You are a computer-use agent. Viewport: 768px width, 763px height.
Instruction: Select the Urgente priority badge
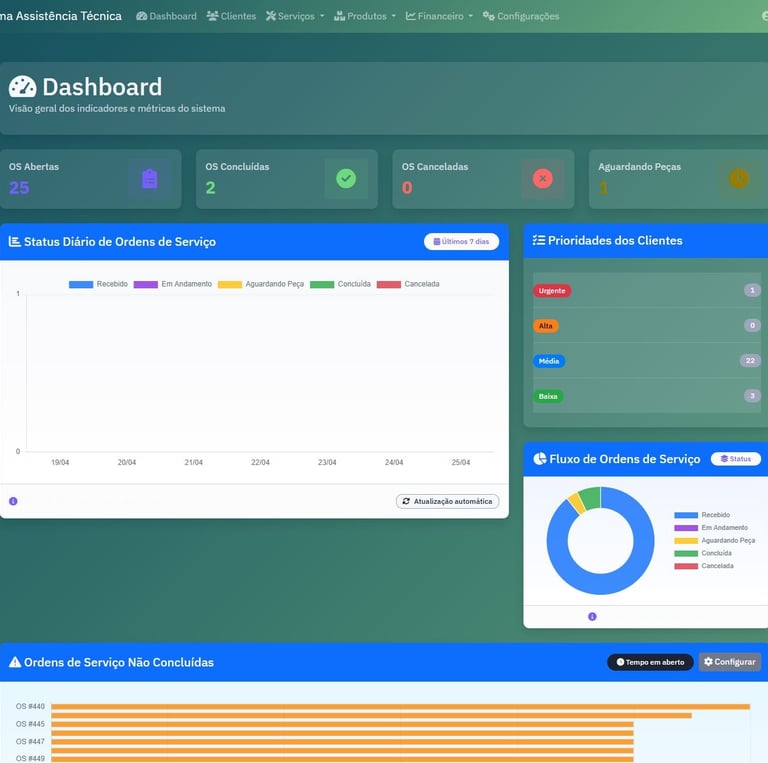[x=552, y=290]
